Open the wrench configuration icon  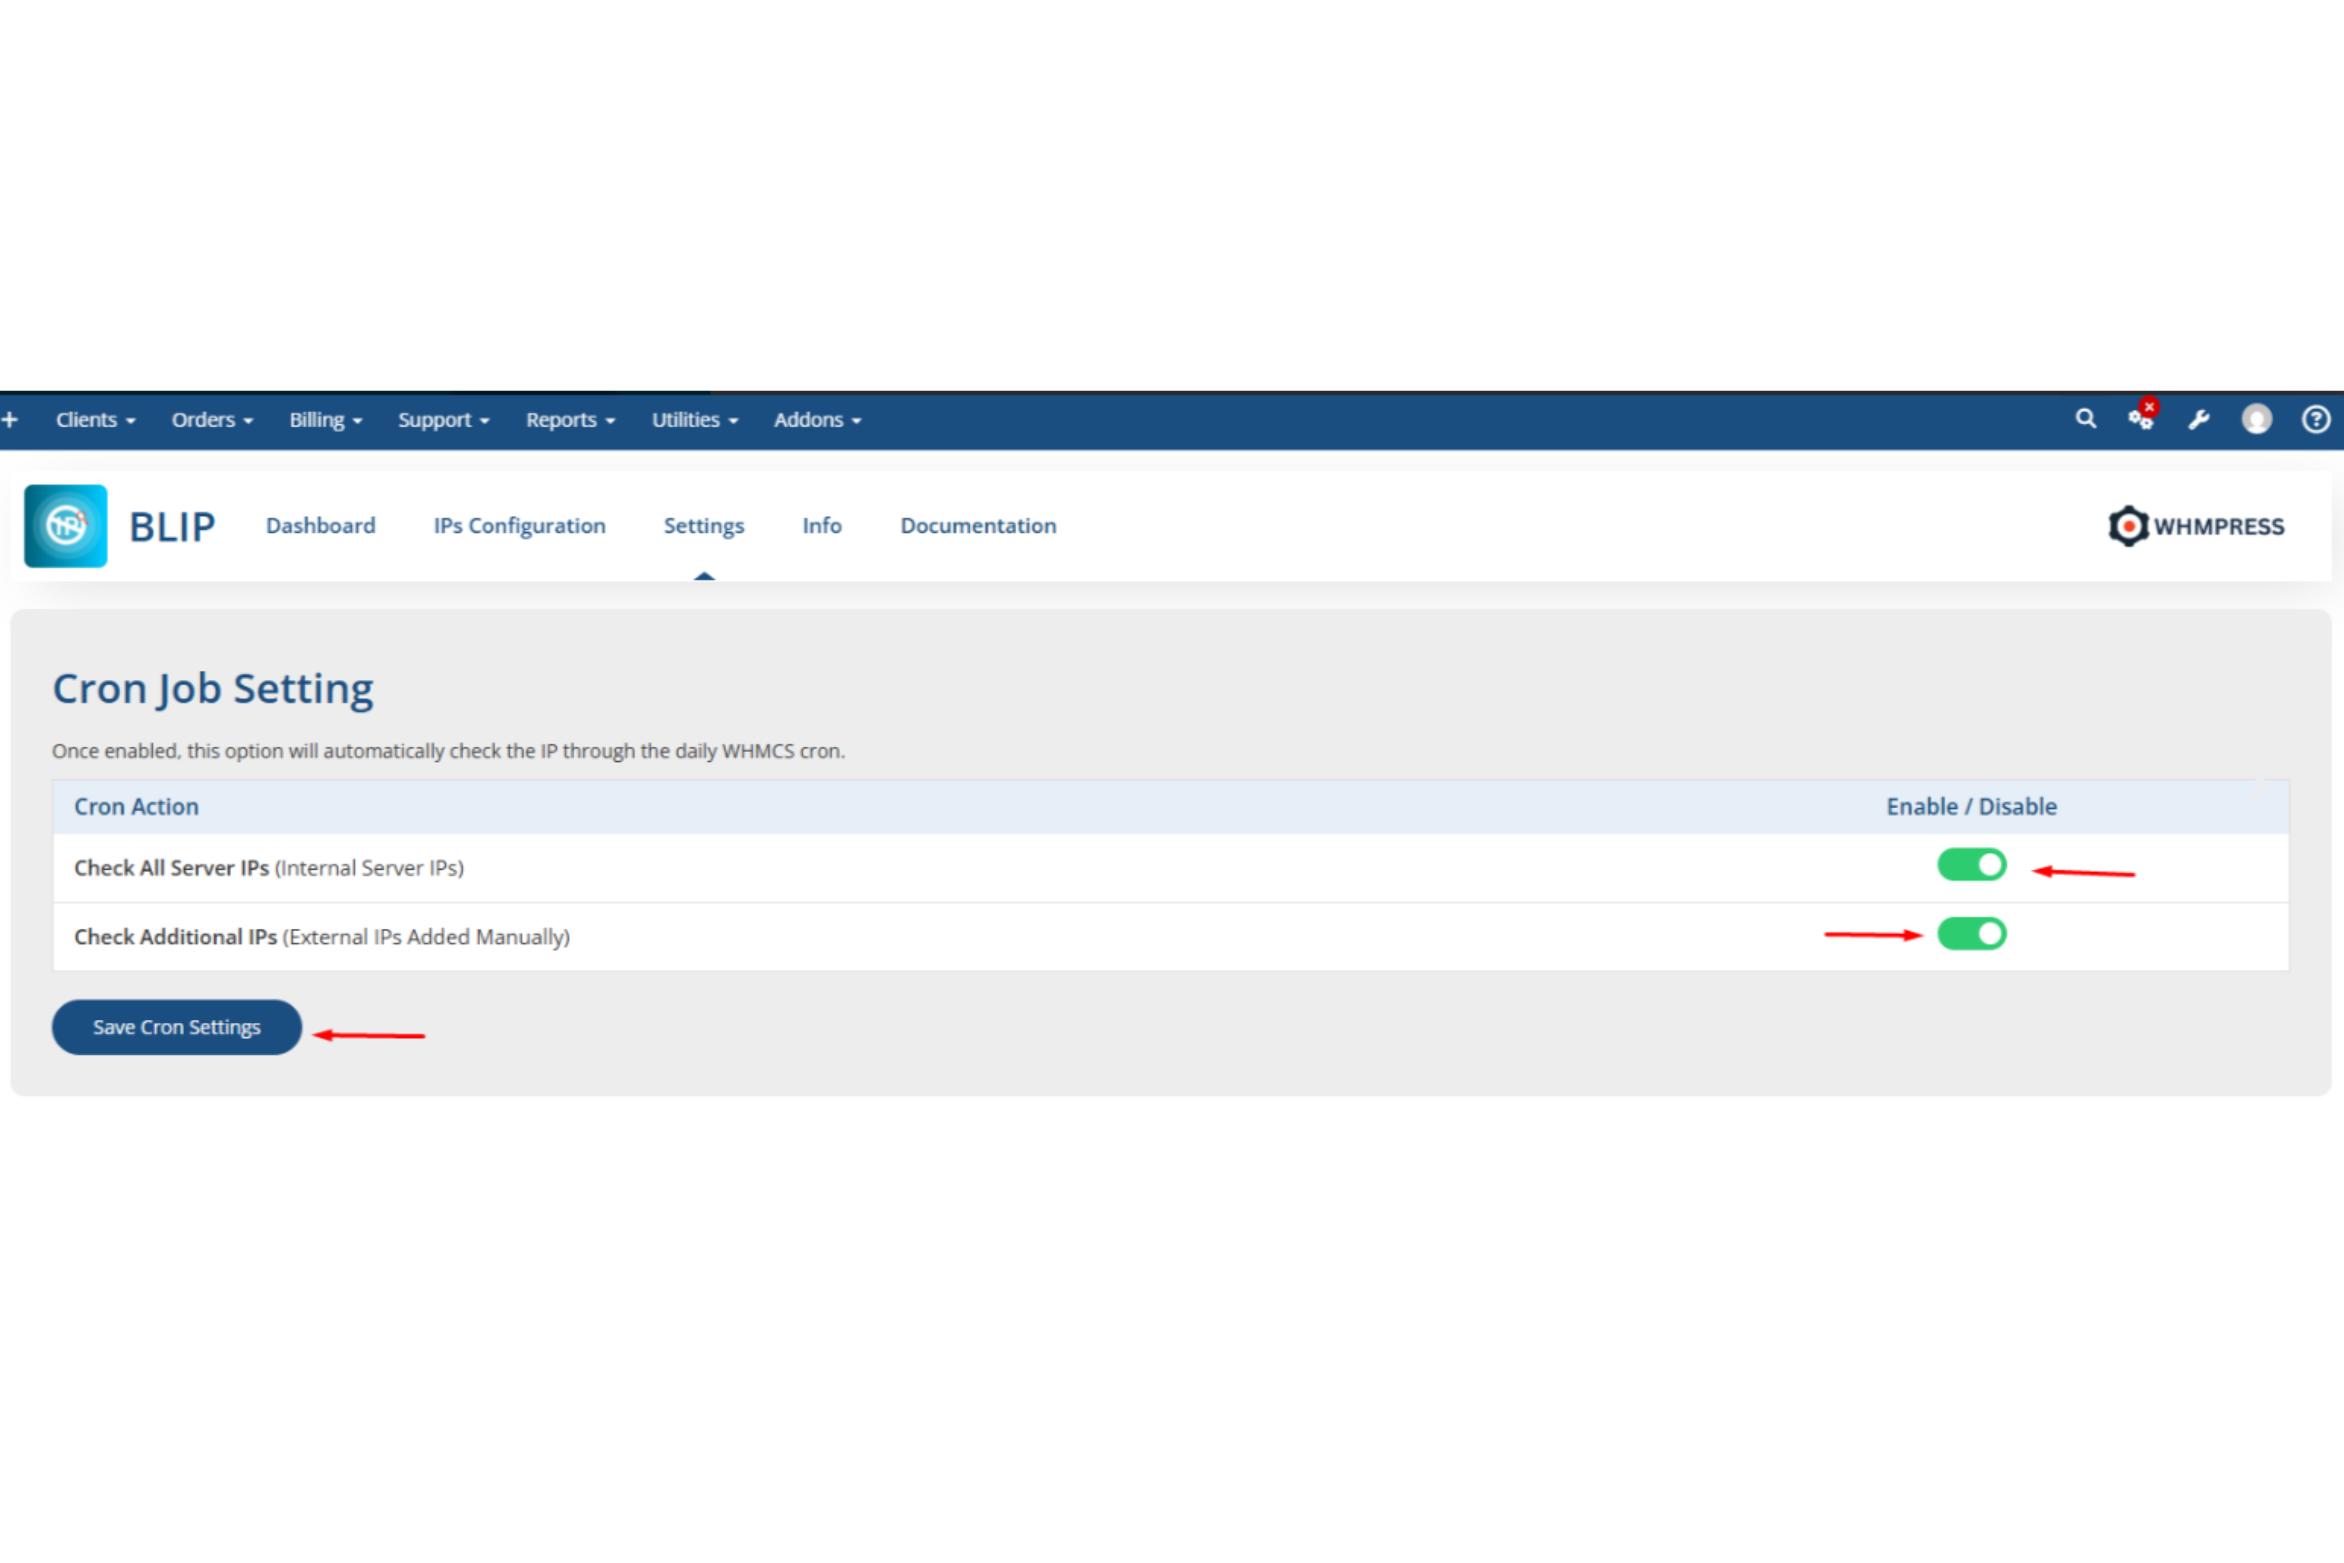[x=2199, y=420]
